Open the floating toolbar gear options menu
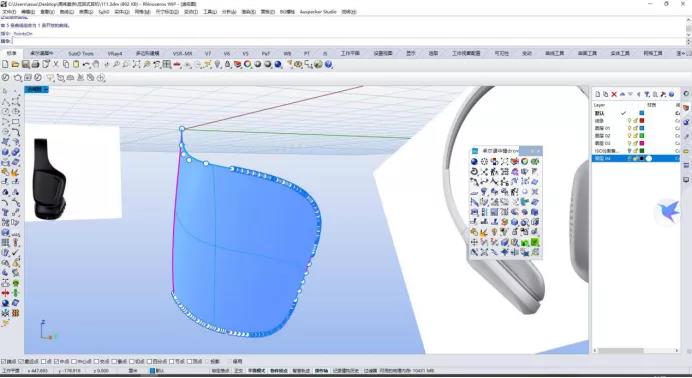The width and height of the screenshot is (692, 378). [532, 151]
